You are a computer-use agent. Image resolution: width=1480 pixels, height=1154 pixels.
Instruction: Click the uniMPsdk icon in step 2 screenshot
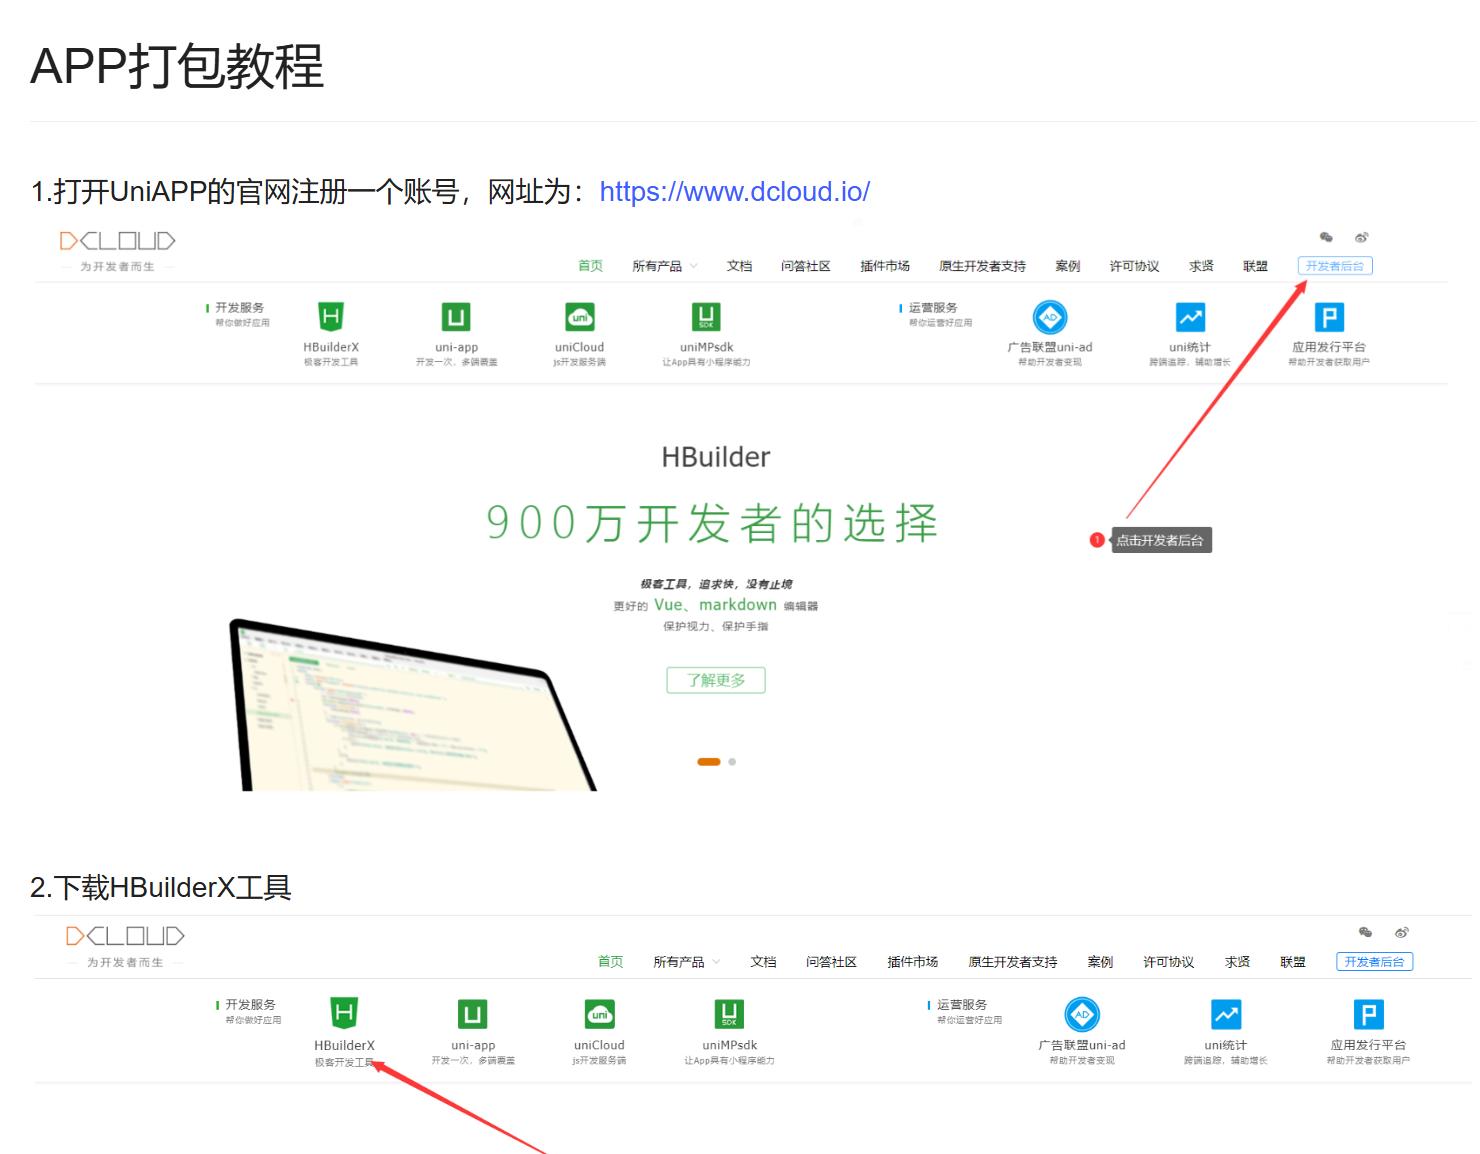[x=729, y=1014]
